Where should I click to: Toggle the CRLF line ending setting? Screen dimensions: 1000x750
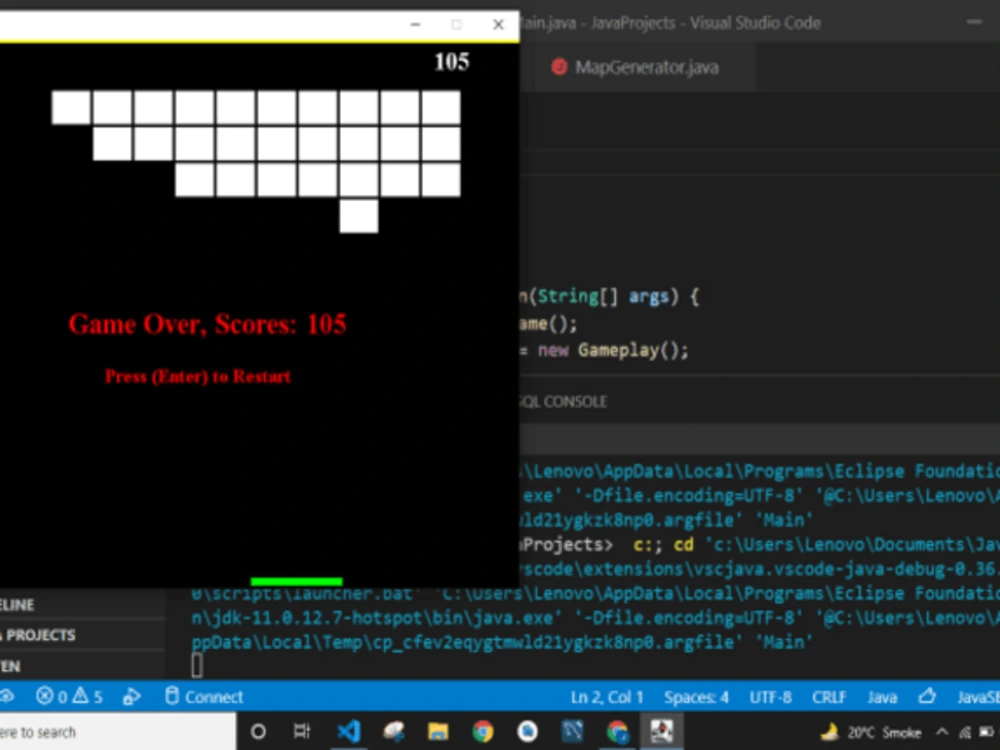pyautogui.click(x=828, y=696)
